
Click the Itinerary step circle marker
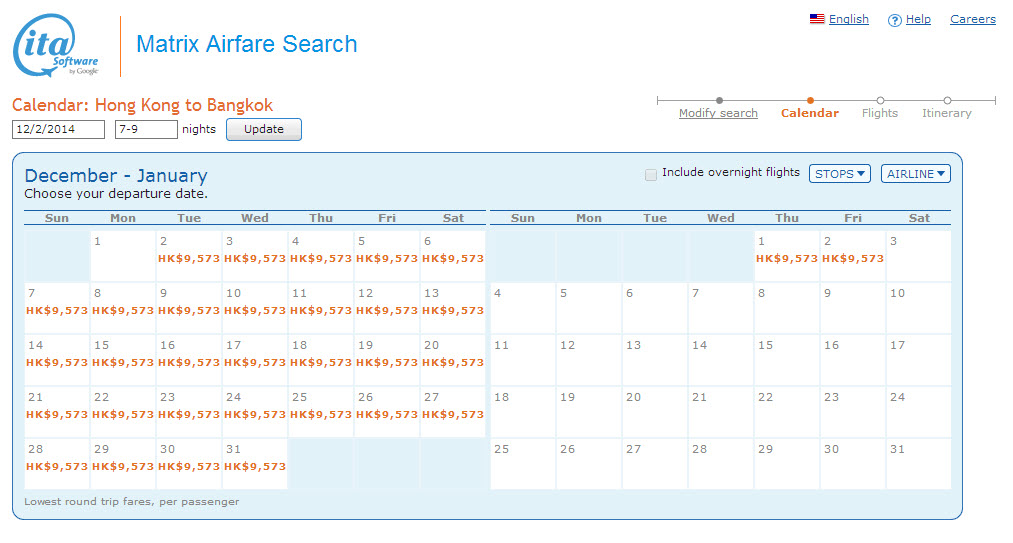[x=947, y=100]
